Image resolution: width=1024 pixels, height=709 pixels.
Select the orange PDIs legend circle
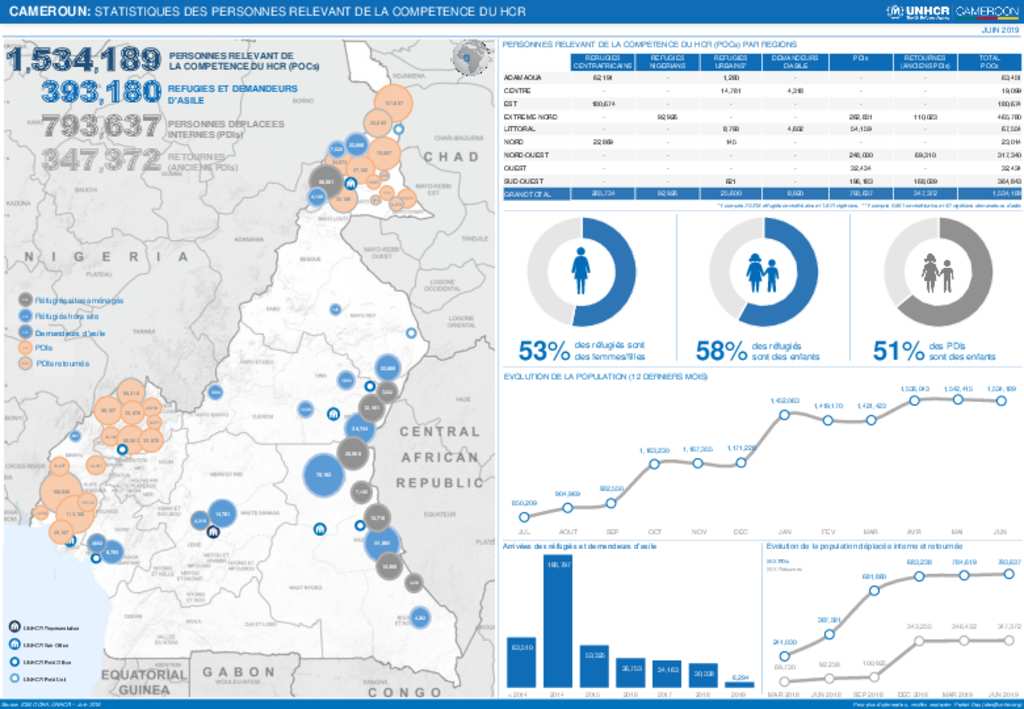pyautogui.click(x=25, y=347)
